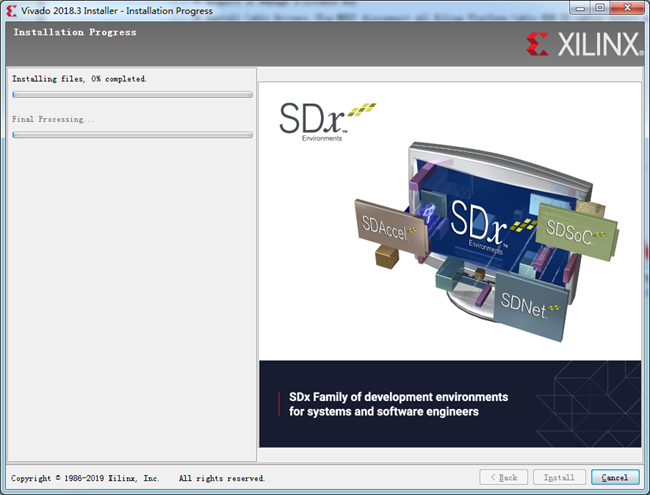Click the SDSoC tile in the banner image
Screen dimensions: 650x495
coord(577,234)
